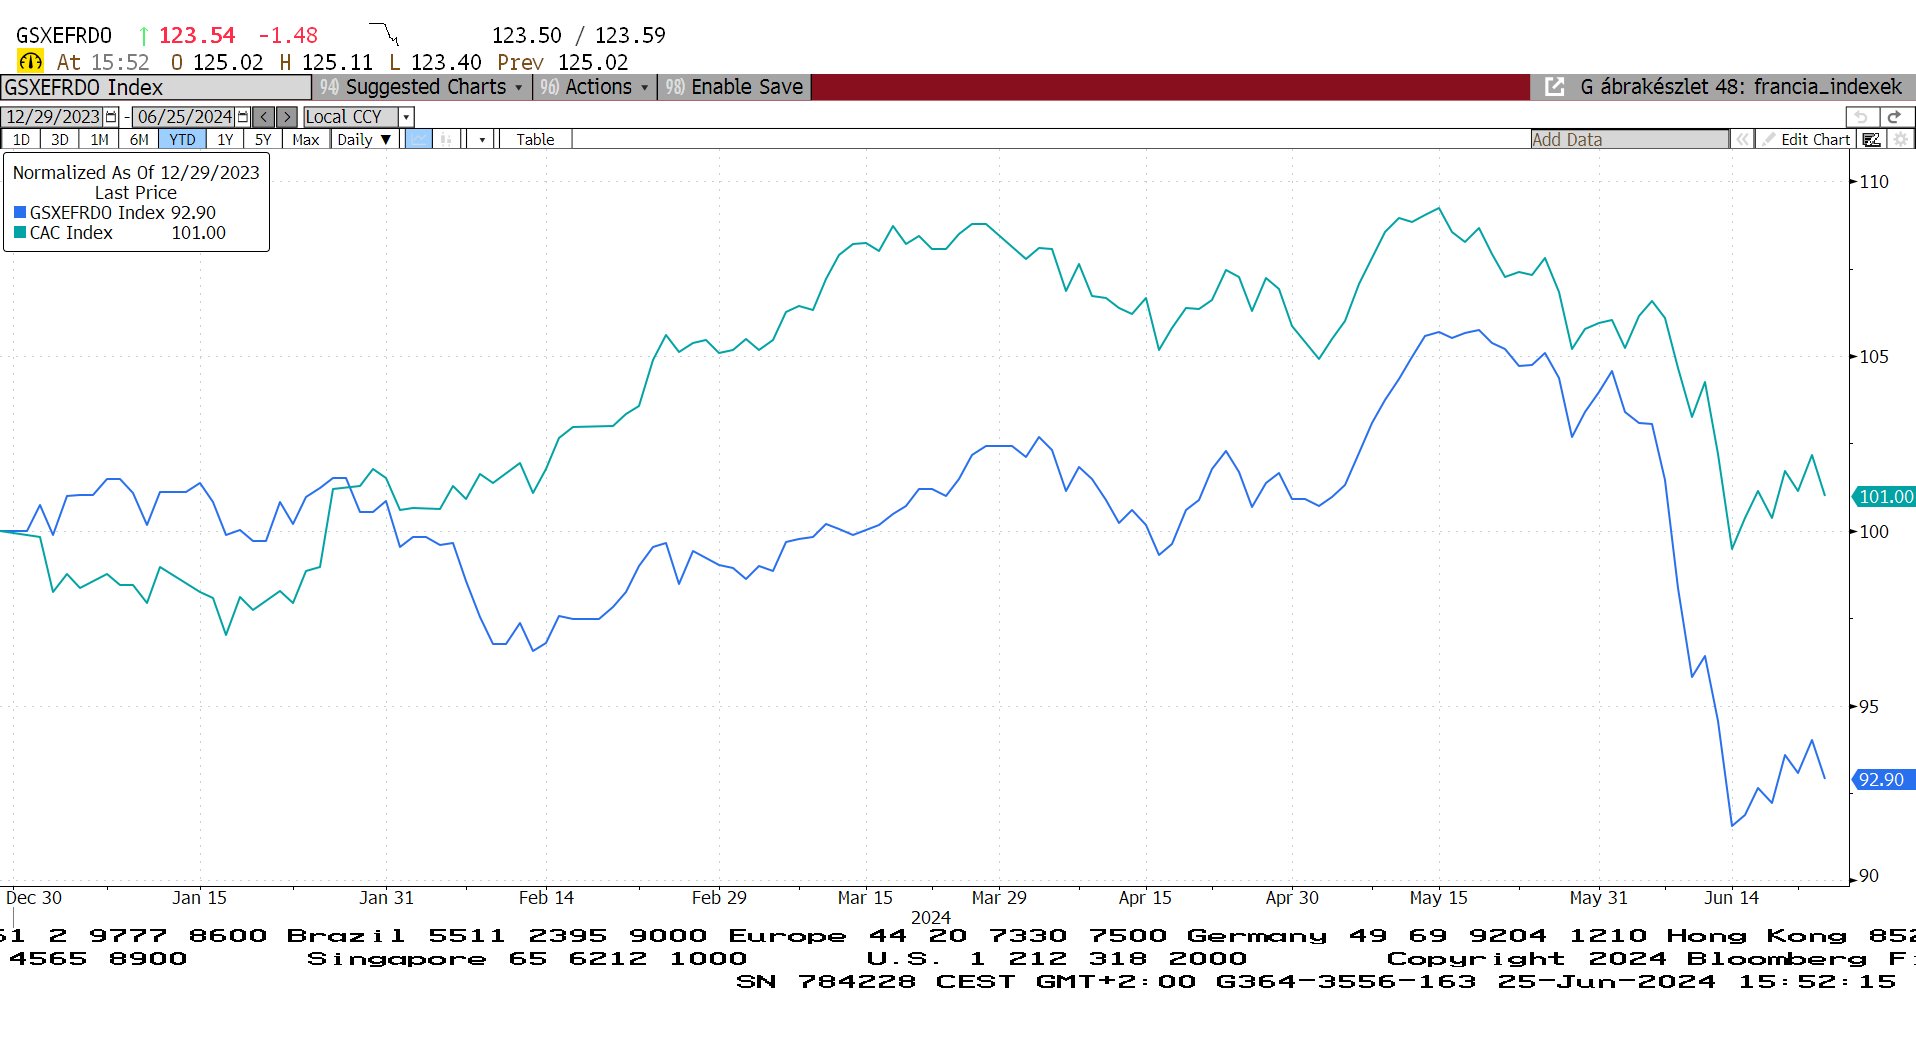Select the 6M time range
Image resolution: width=1916 pixels, height=1037 pixels.
click(139, 140)
